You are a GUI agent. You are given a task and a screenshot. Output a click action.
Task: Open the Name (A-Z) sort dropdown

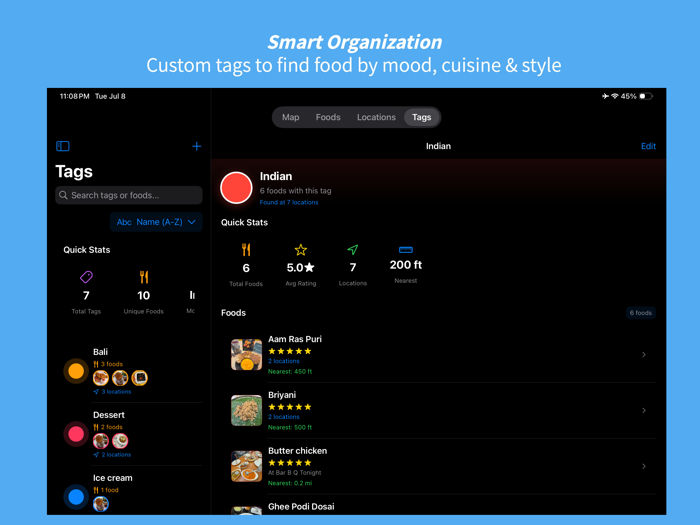(156, 222)
